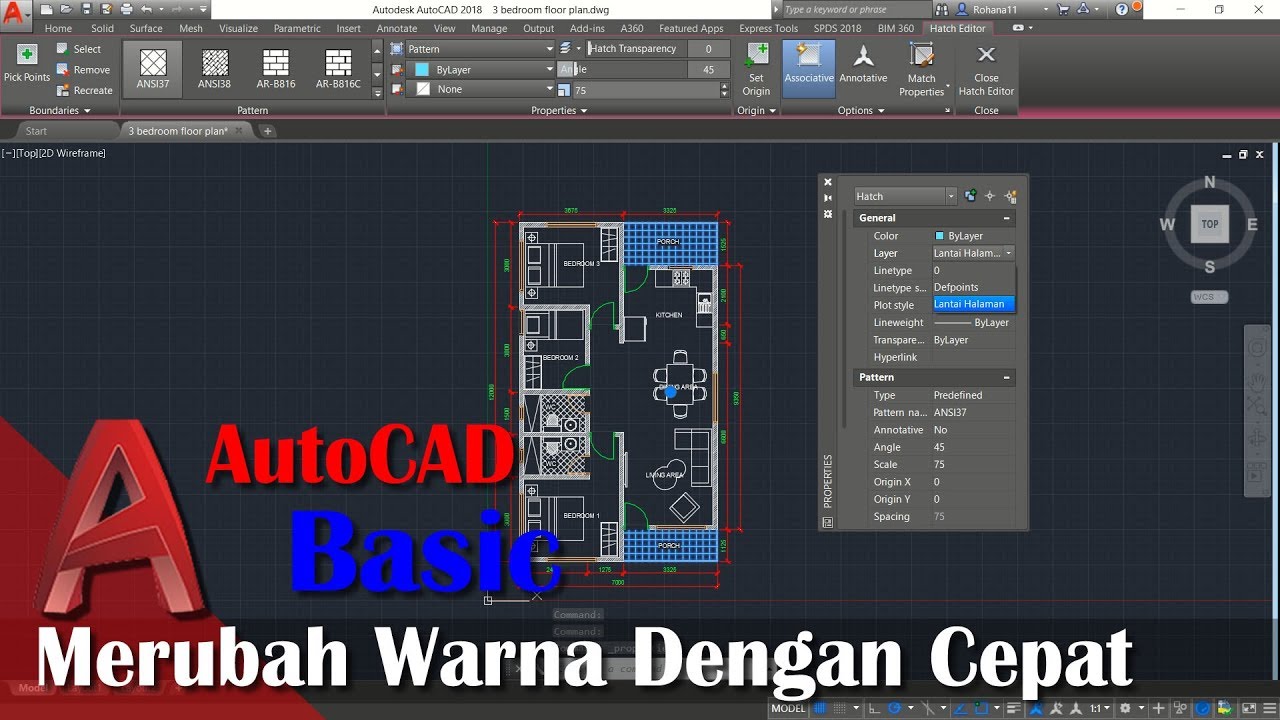Click Close Hatch Editor

point(986,70)
